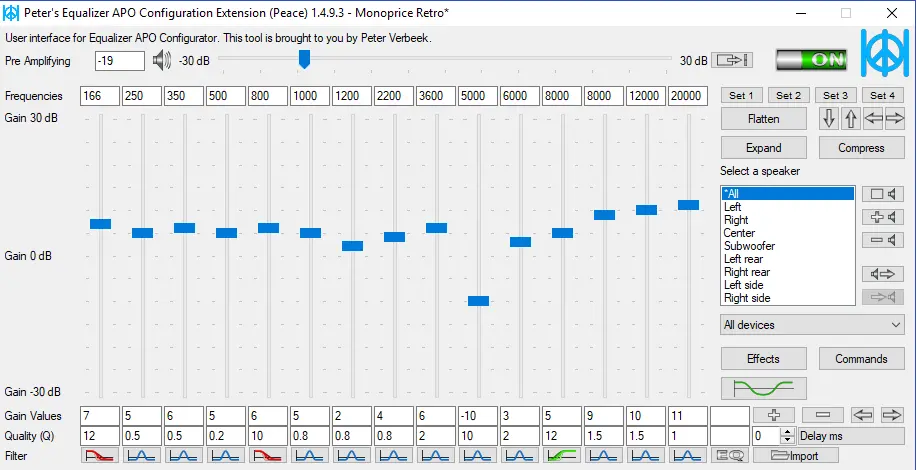The image size is (917, 470).
Task: Select Subwoofer in the speaker list
Action: click(x=749, y=246)
